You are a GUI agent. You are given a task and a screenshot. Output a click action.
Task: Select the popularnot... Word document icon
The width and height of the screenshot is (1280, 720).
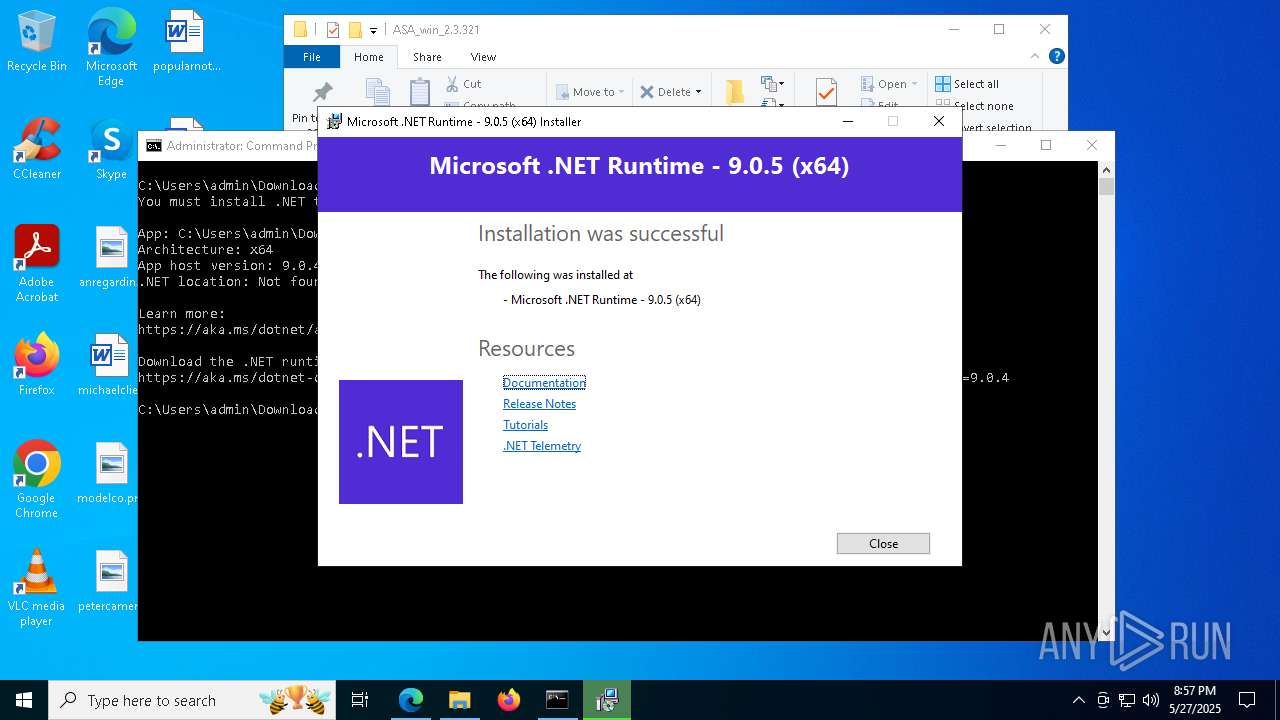[x=185, y=42]
